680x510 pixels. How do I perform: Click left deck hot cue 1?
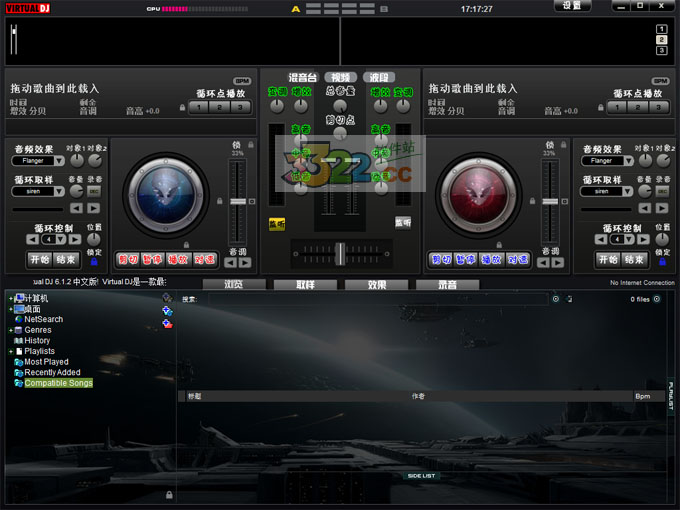[x=199, y=107]
